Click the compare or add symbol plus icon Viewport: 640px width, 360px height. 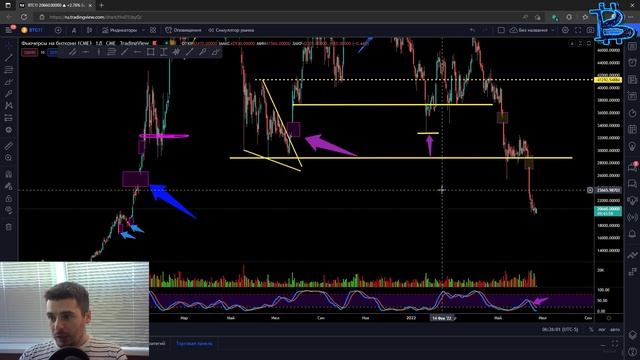point(58,30)
